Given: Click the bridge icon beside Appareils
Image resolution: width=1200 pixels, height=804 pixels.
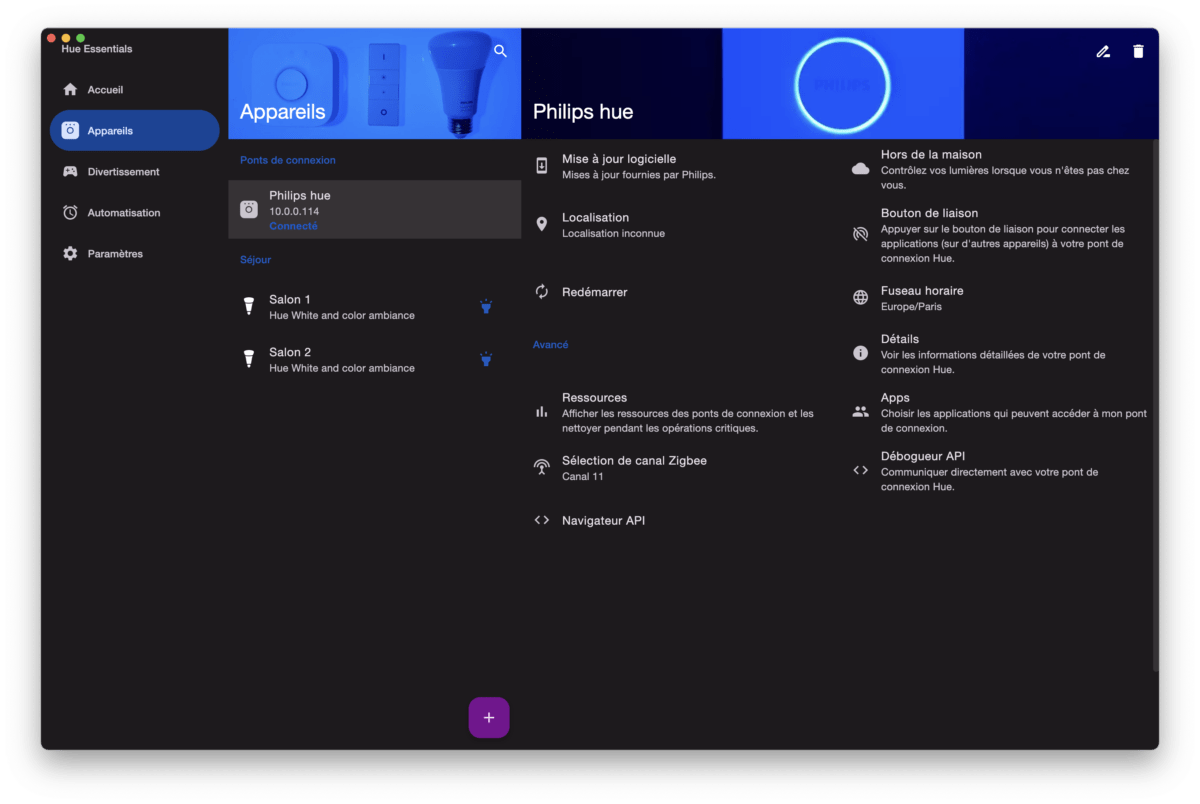Looking at the screenshot, I should click(x=70, y=131).
